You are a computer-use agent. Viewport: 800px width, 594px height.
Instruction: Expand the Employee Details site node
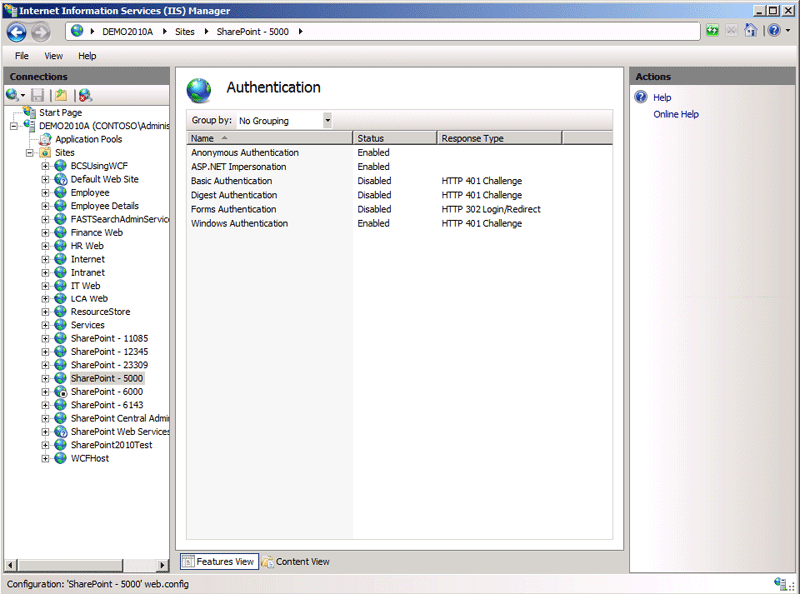click(x=45, y=206)
